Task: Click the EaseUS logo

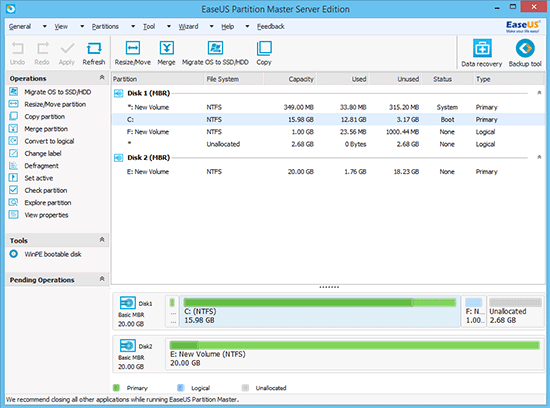Action: coord(522,26)
